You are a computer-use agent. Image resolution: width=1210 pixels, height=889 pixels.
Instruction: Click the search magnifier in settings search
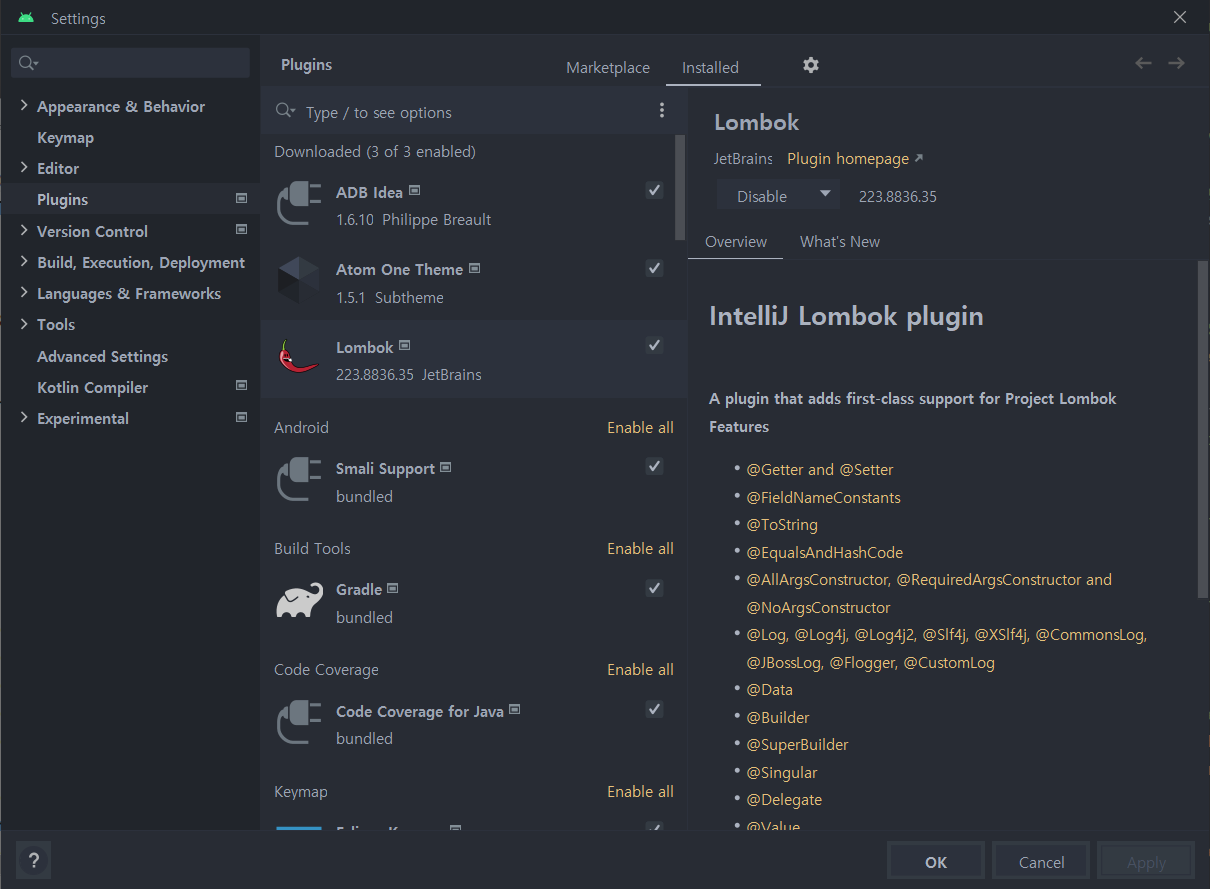[x=28, y=63]
